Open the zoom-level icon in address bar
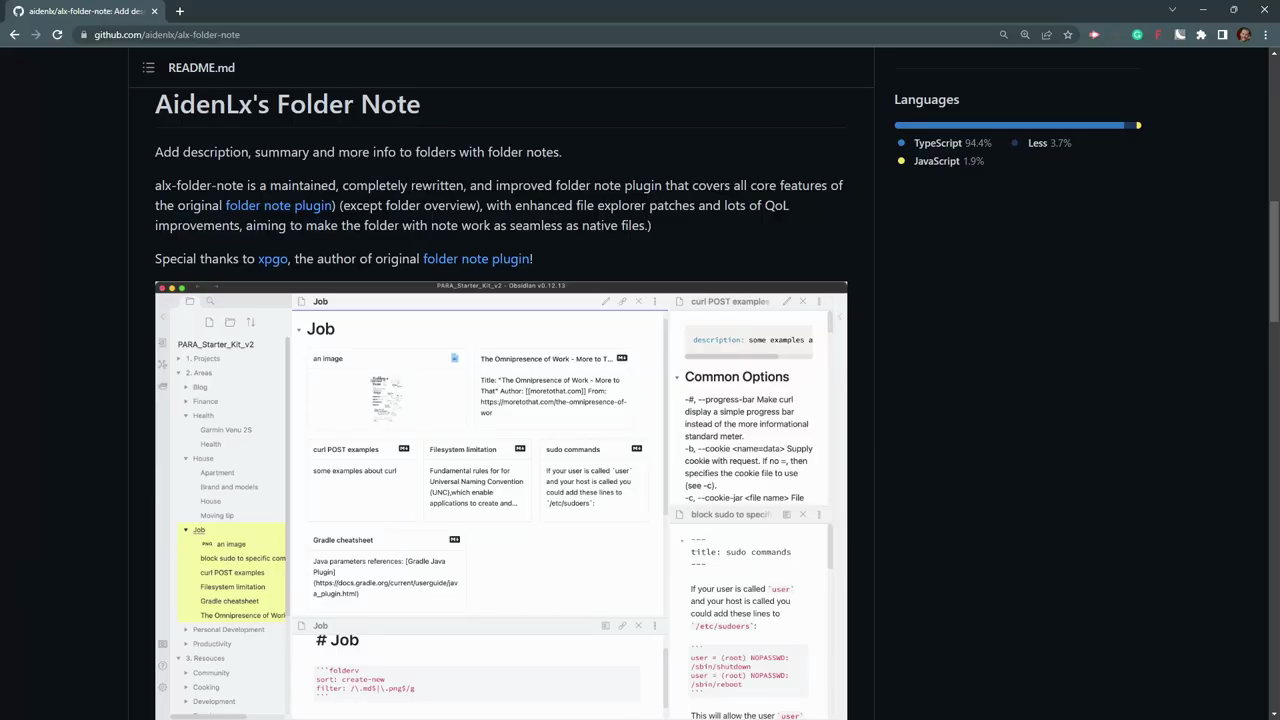1280x720 pixels. point(1025,35)
